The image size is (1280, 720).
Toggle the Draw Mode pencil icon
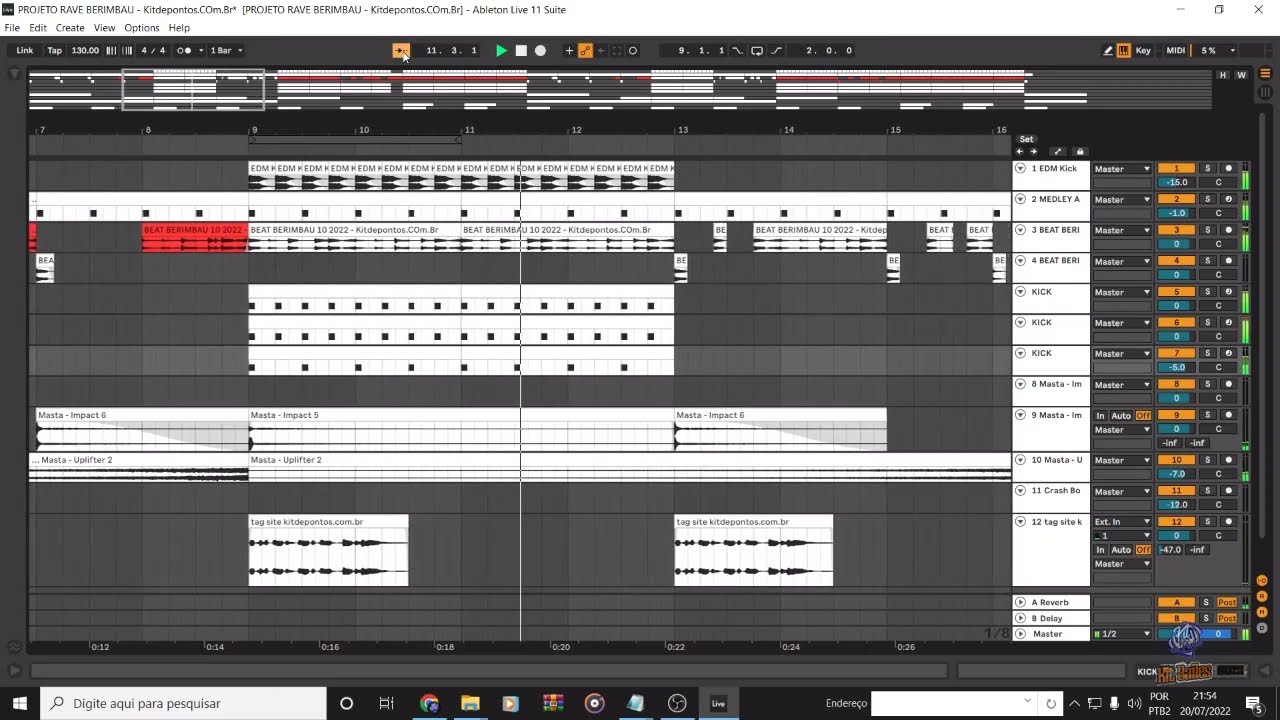1108,50
